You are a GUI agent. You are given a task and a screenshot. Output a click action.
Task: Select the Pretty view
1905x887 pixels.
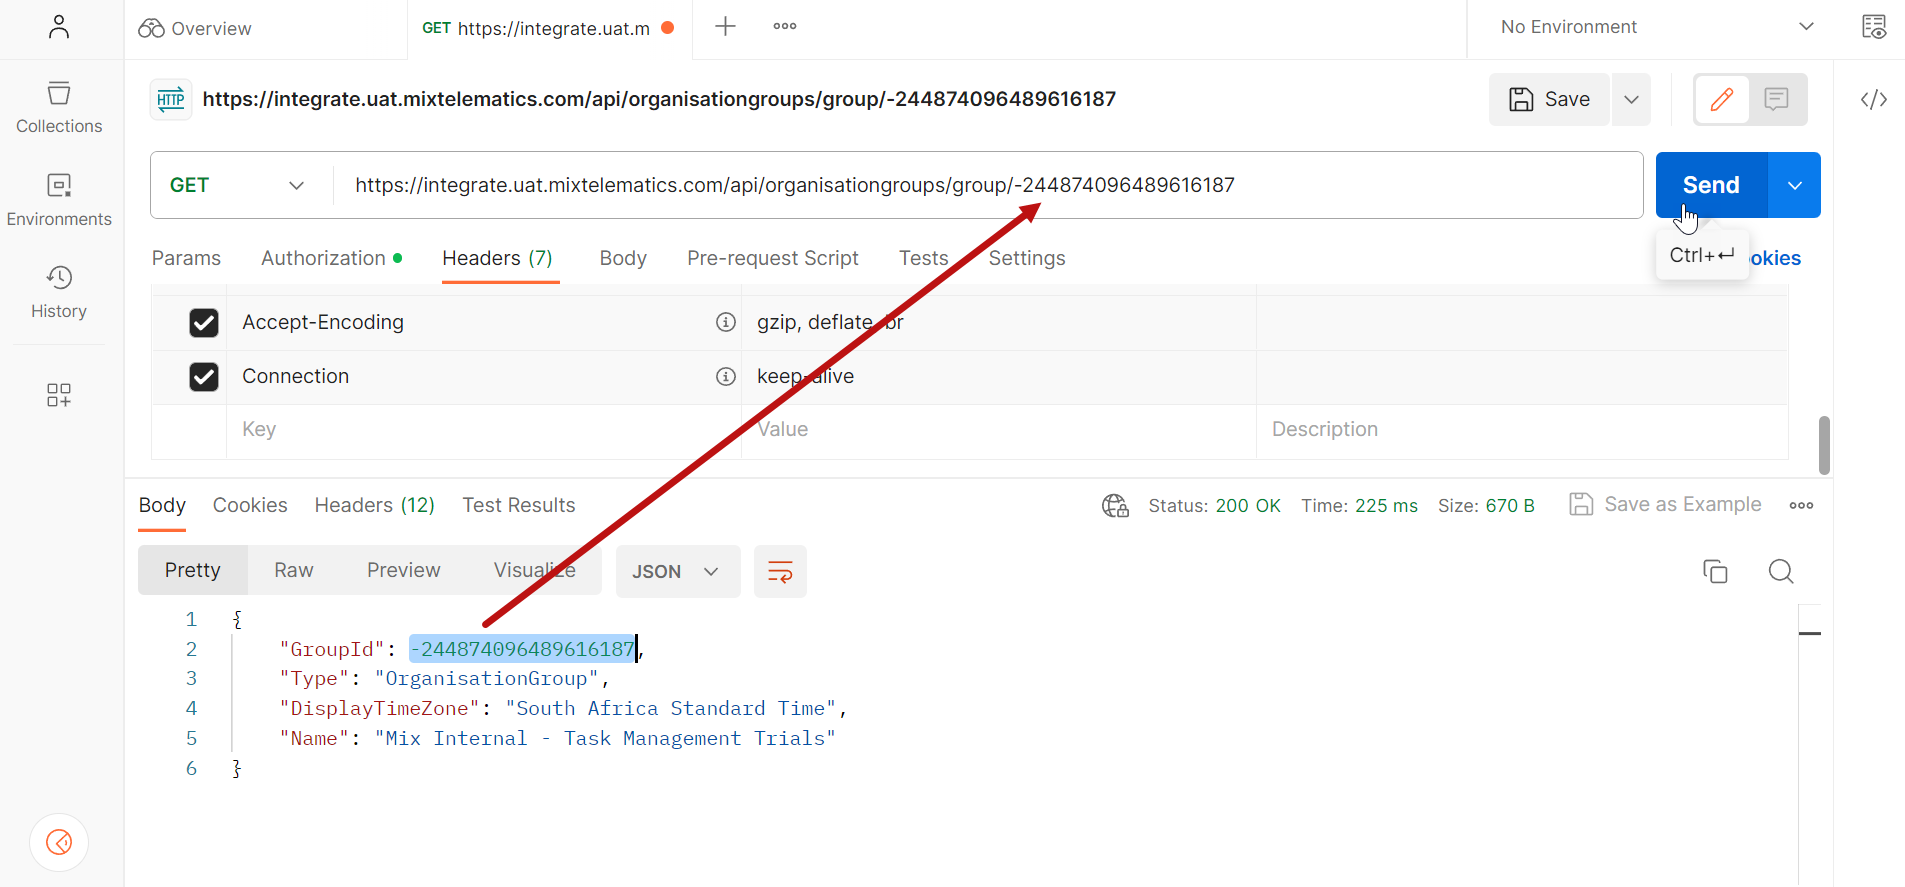193,570
